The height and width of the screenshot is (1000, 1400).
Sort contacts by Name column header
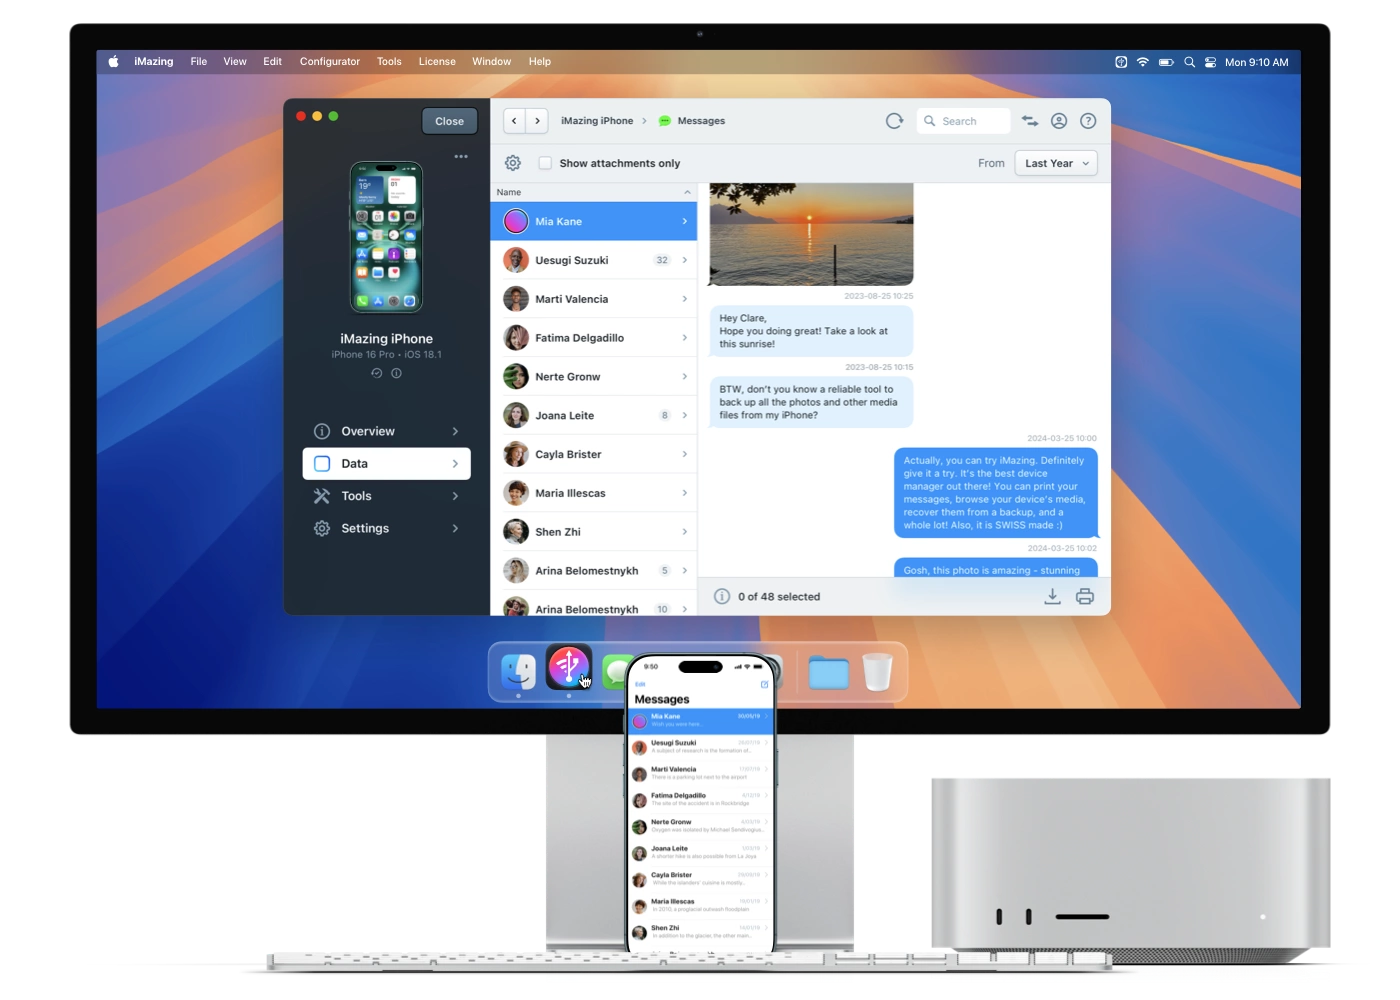593,192
